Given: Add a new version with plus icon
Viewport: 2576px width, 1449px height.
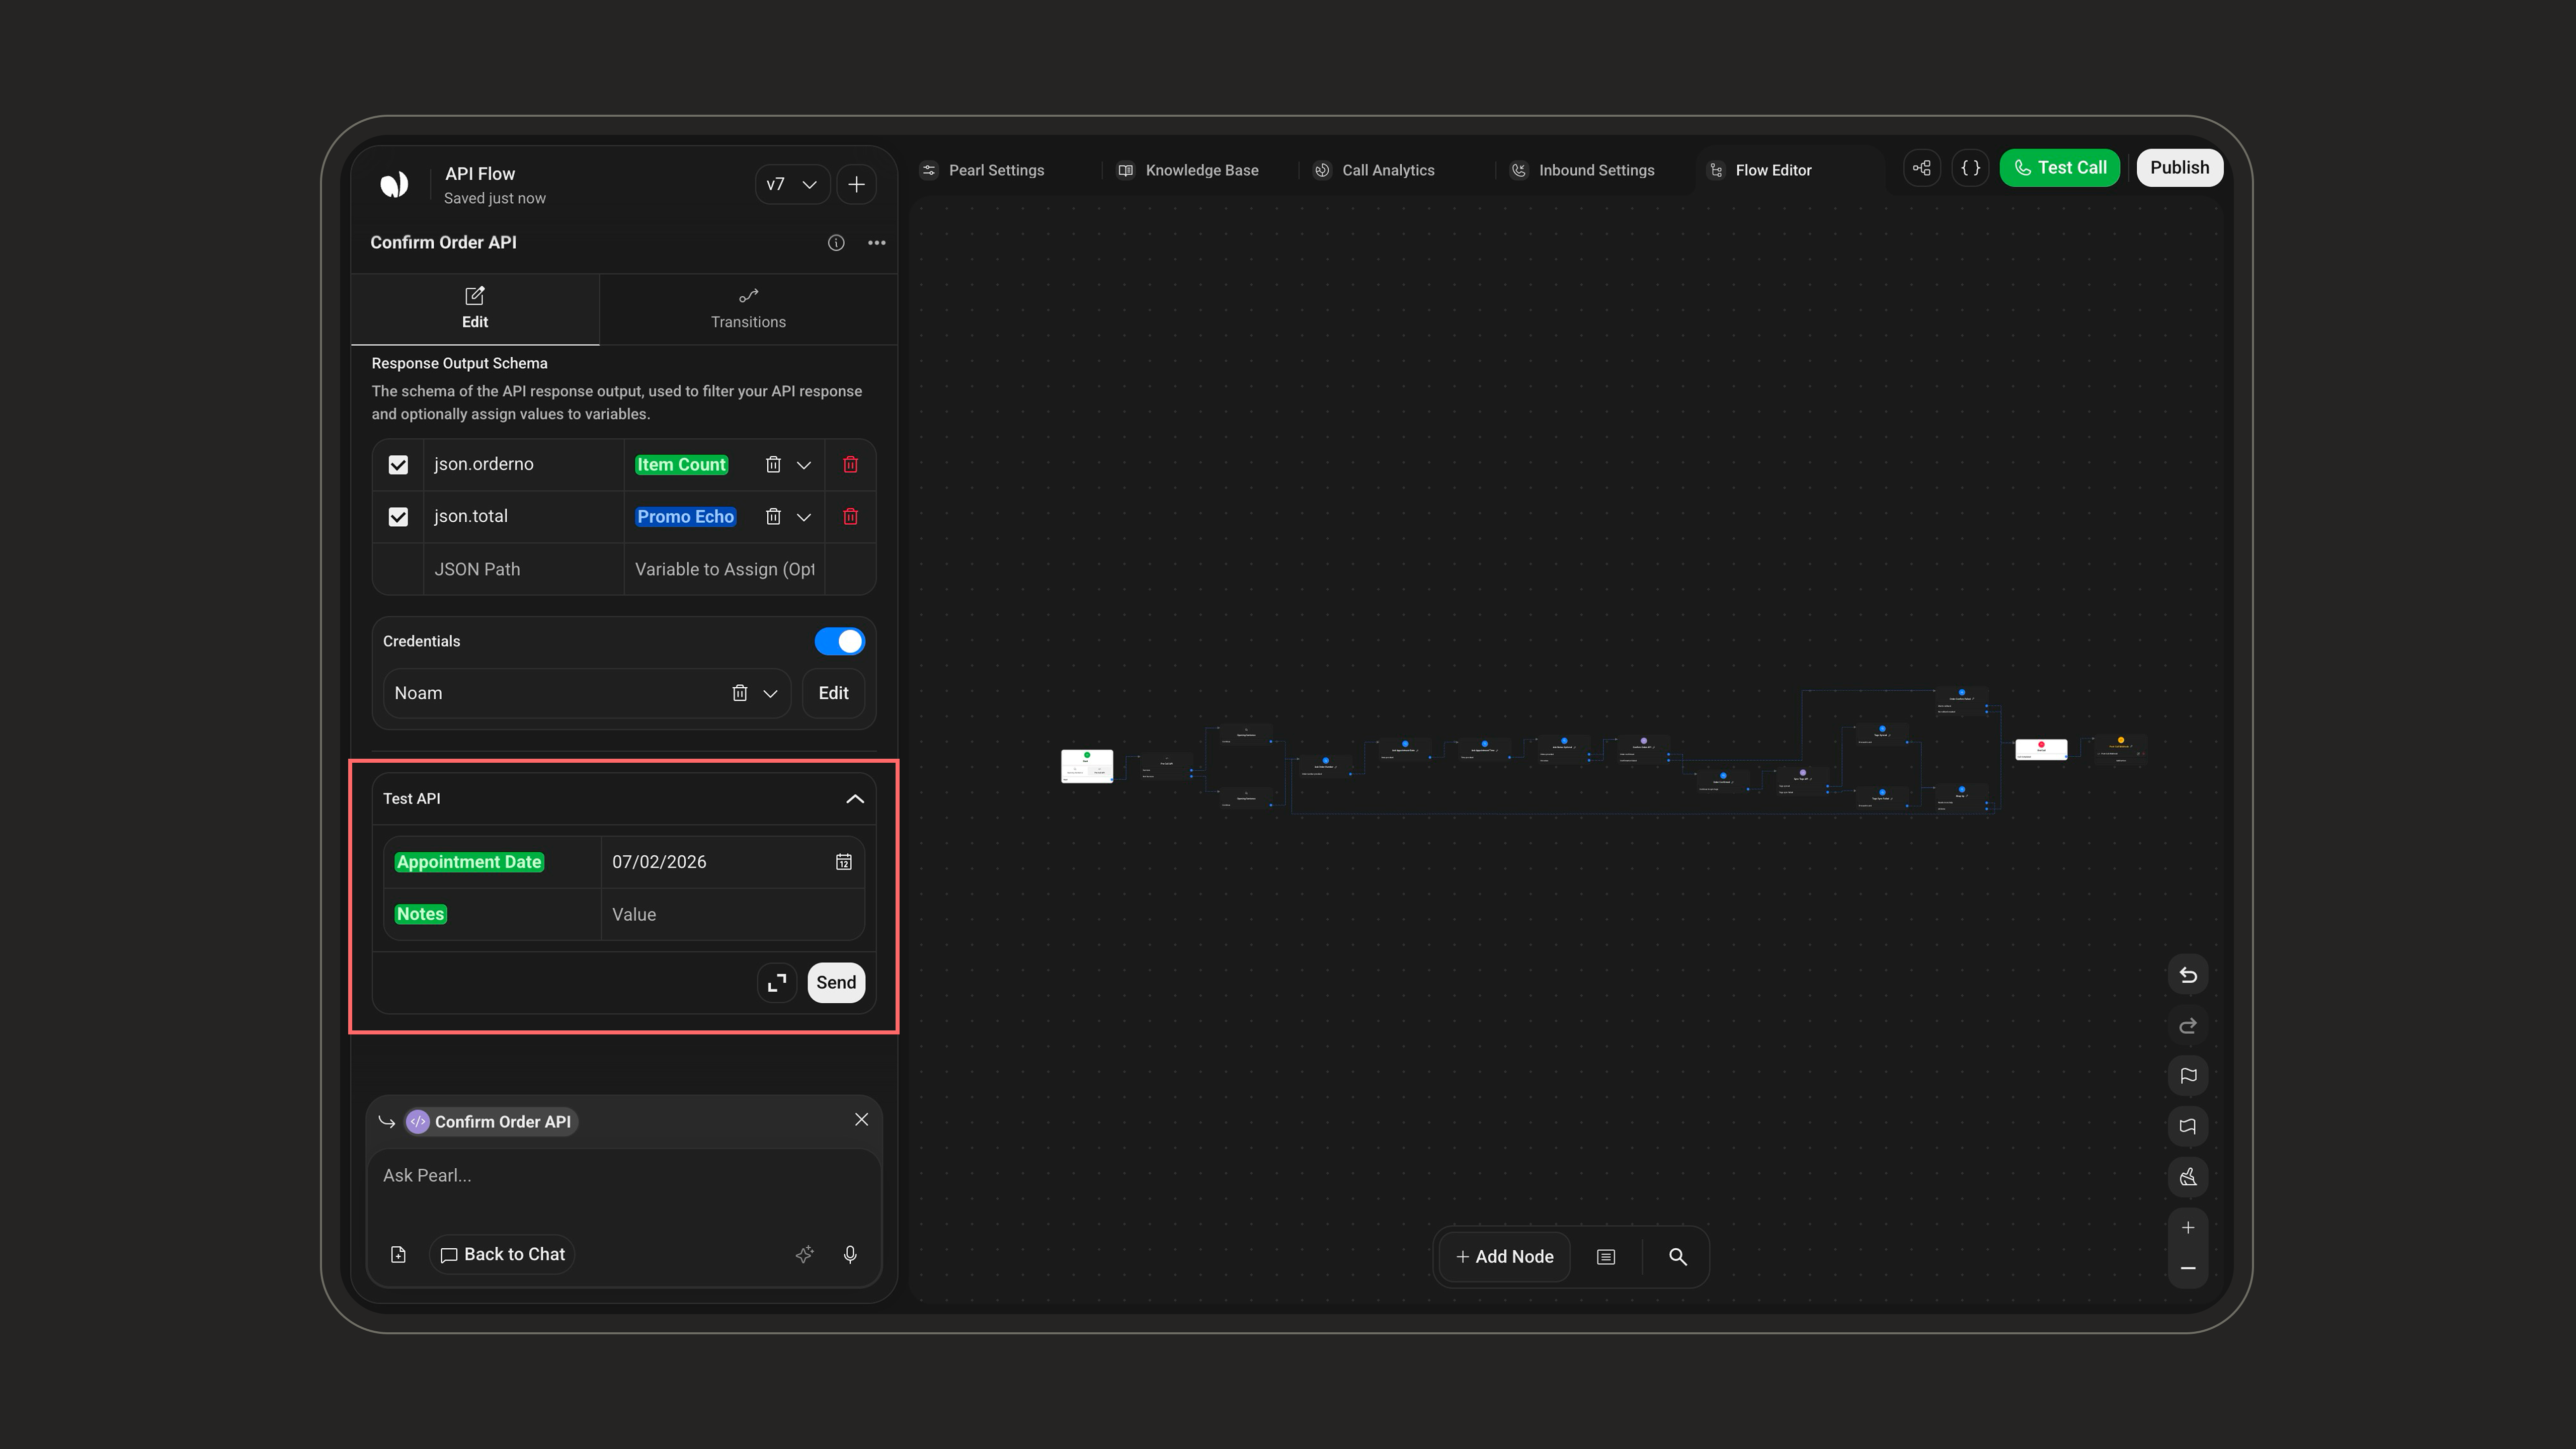Looking at the screenshot, I should click(x=856, y=184).
